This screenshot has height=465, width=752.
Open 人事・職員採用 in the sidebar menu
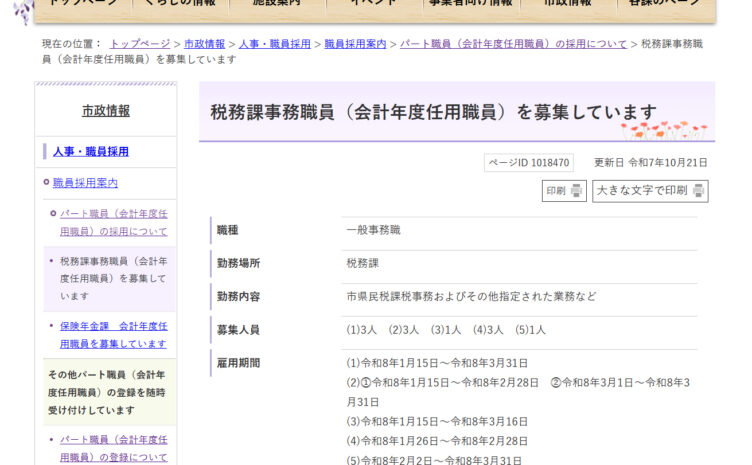(90, 151)
